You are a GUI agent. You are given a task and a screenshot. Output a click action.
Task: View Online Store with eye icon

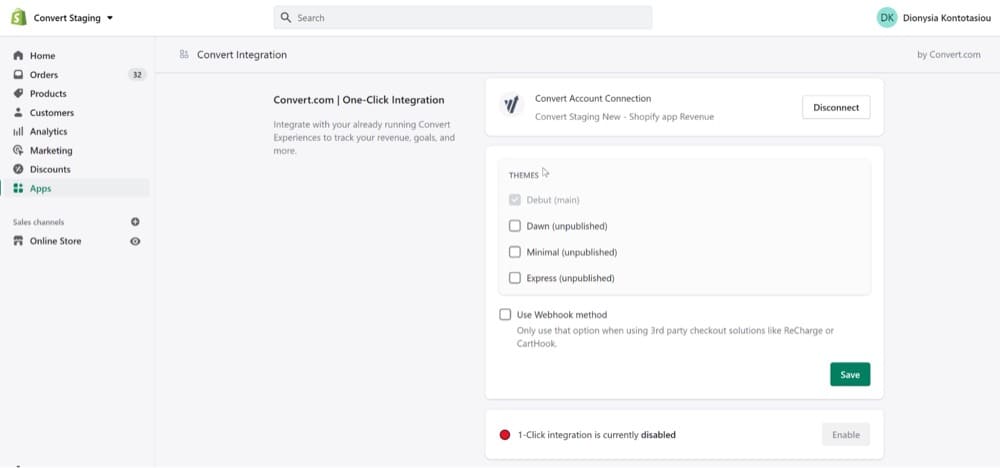pyautogui.click(x=135, y=242)
